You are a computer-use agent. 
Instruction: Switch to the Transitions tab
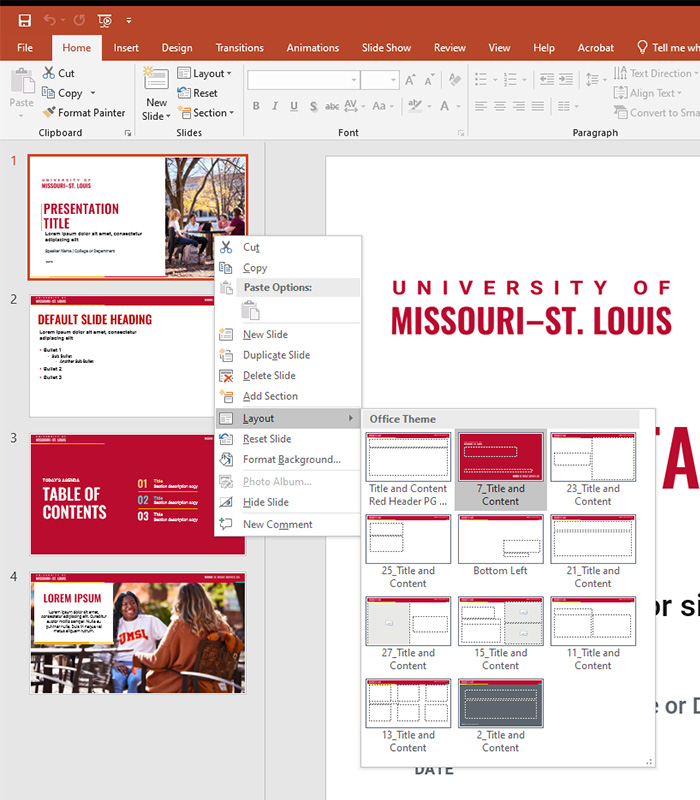click(239, 48)
